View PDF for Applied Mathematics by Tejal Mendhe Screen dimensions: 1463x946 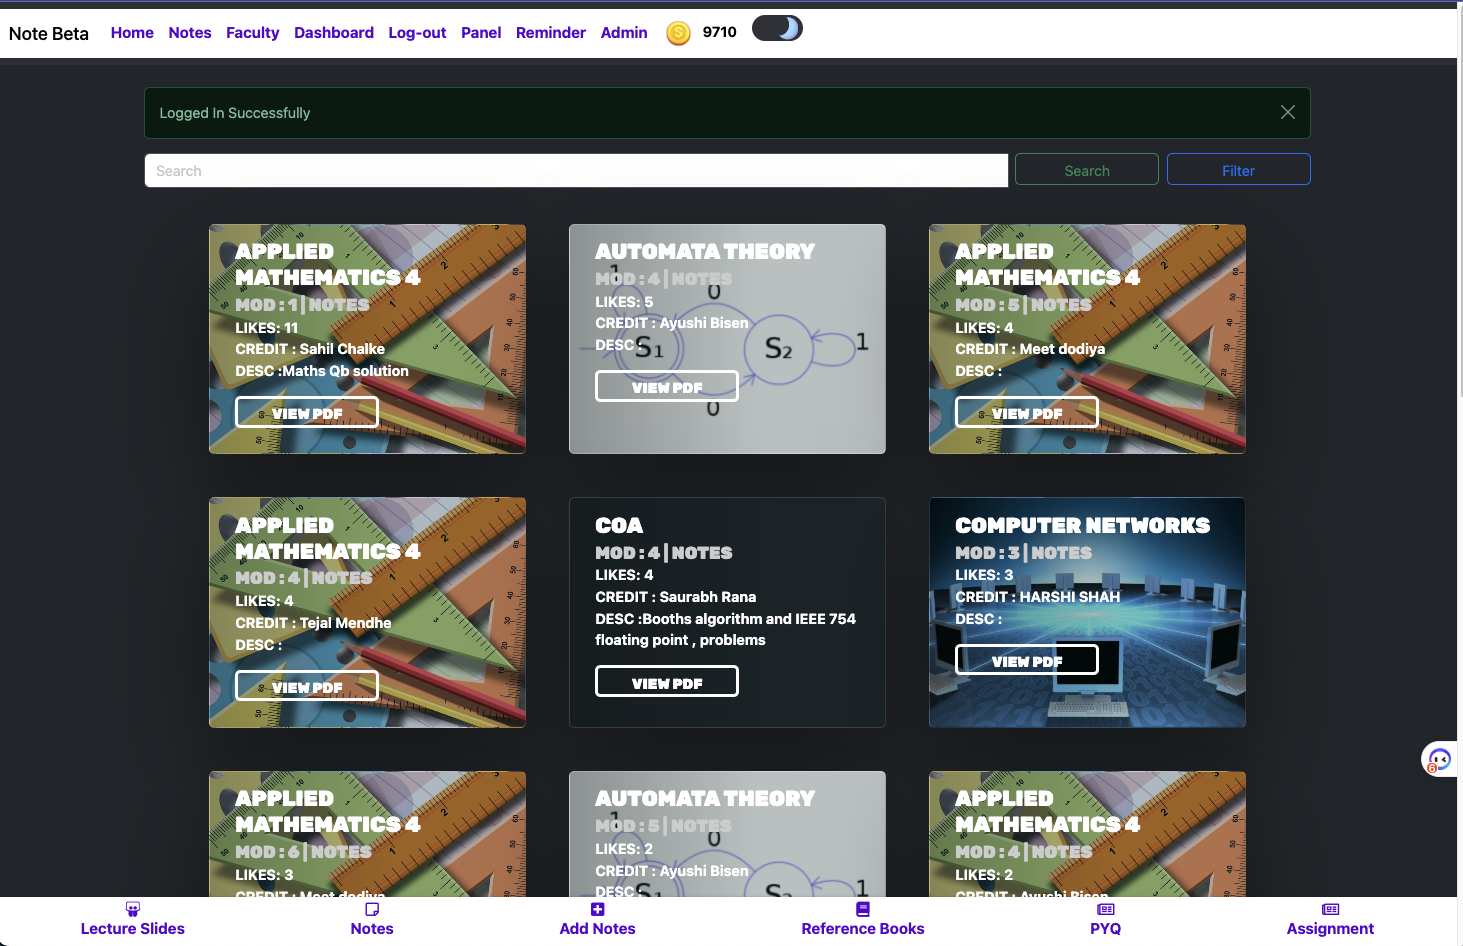[307, 687]
